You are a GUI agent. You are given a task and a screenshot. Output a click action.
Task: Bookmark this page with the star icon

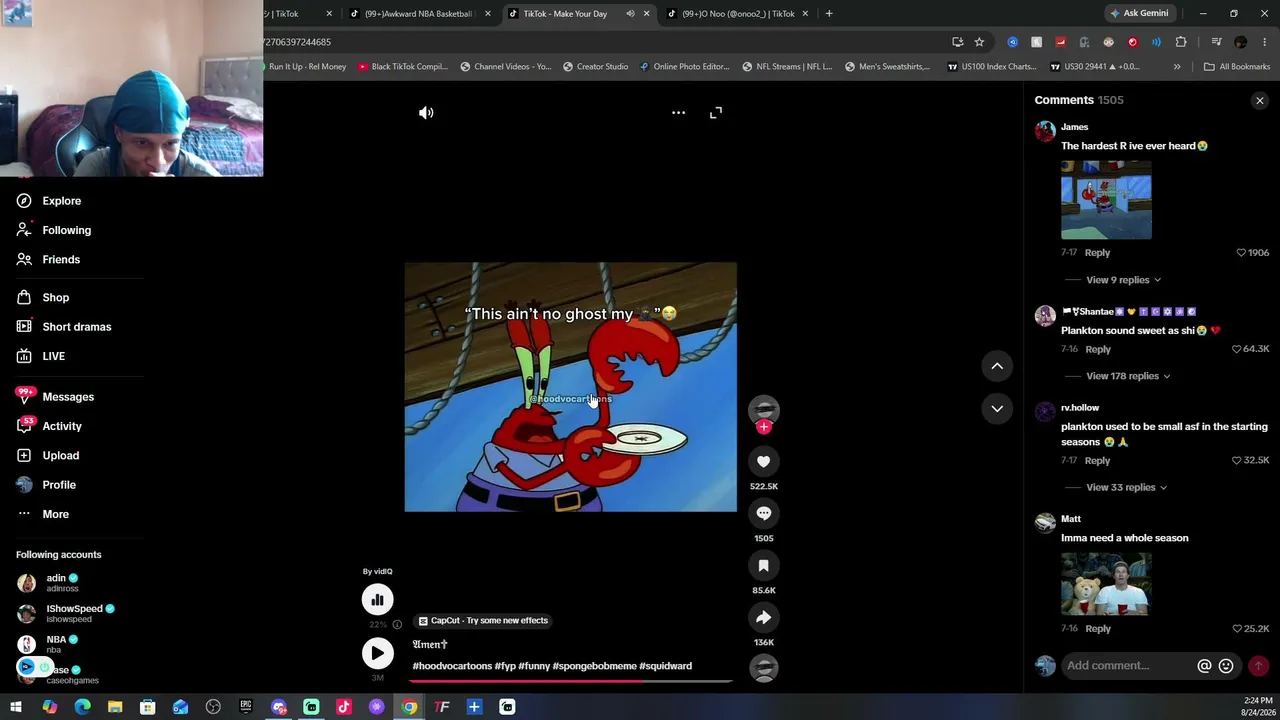tap(979, 42)
